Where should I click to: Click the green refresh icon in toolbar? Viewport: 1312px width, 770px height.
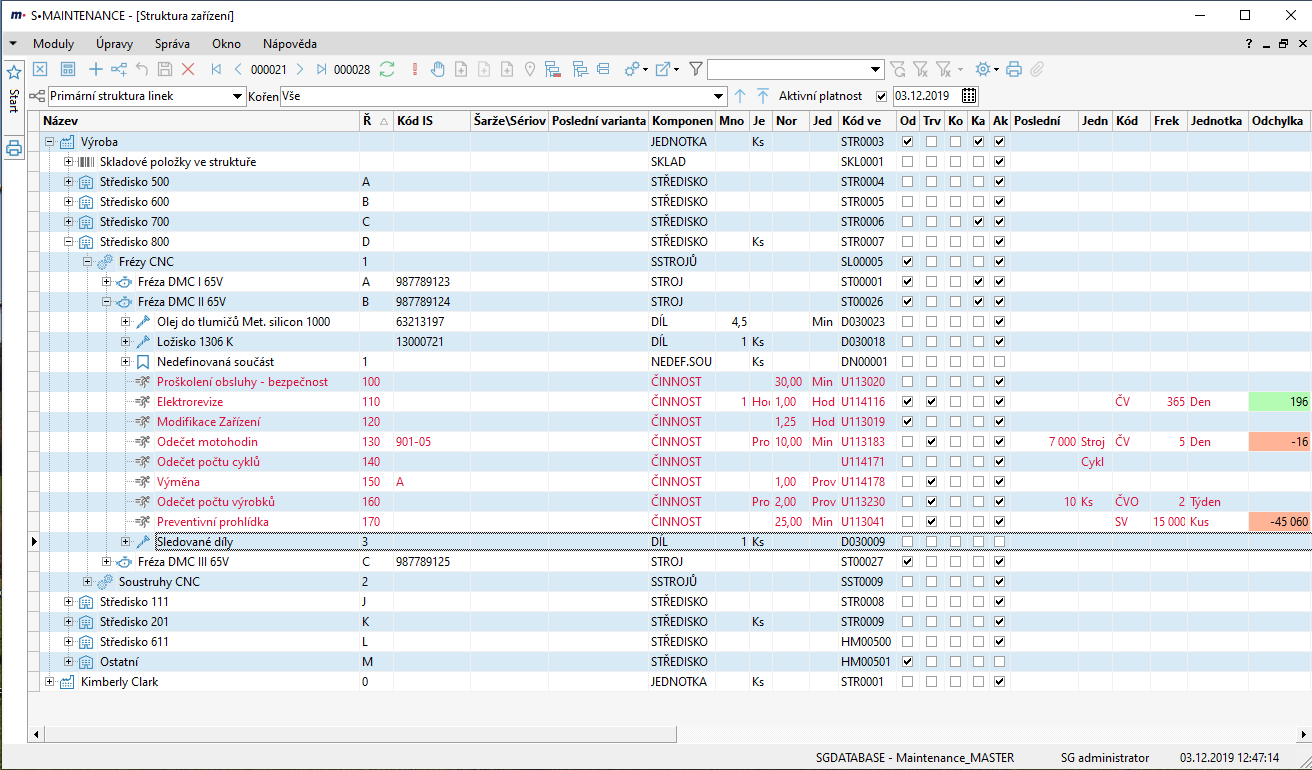pos(386,69)
